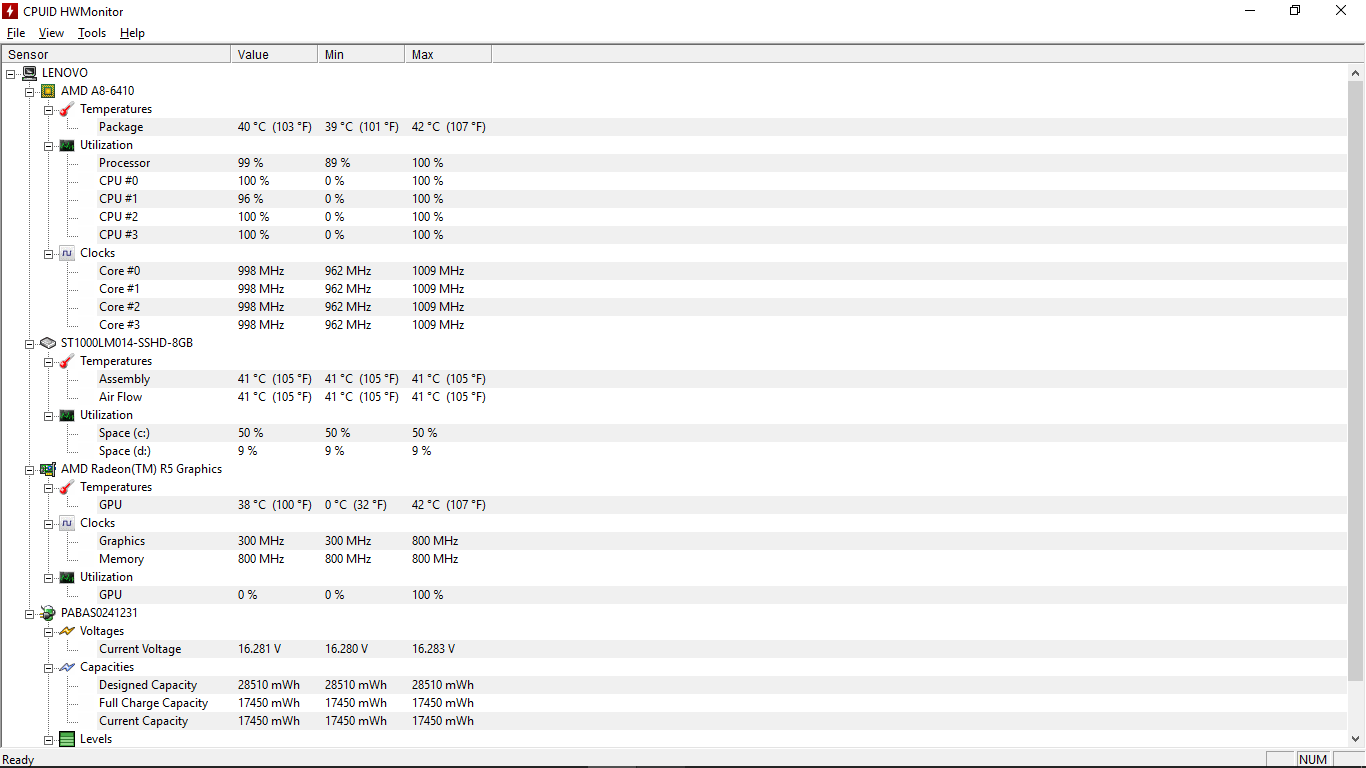
Task: Click the PABAS0241231 battery icon
Action: point(48,613)
